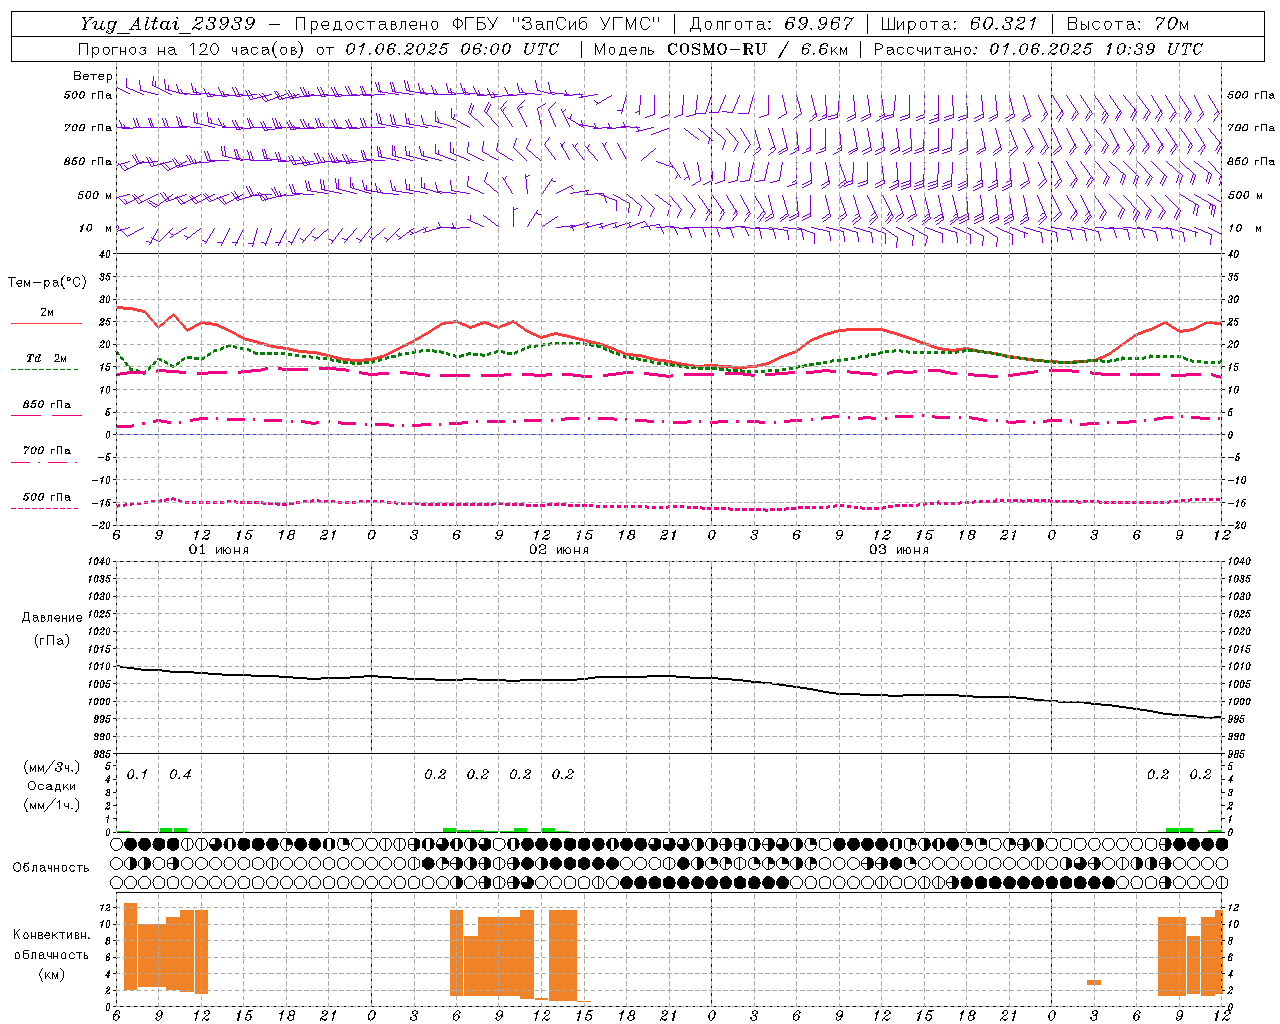Click the Облачность row label

click(51, 867)
